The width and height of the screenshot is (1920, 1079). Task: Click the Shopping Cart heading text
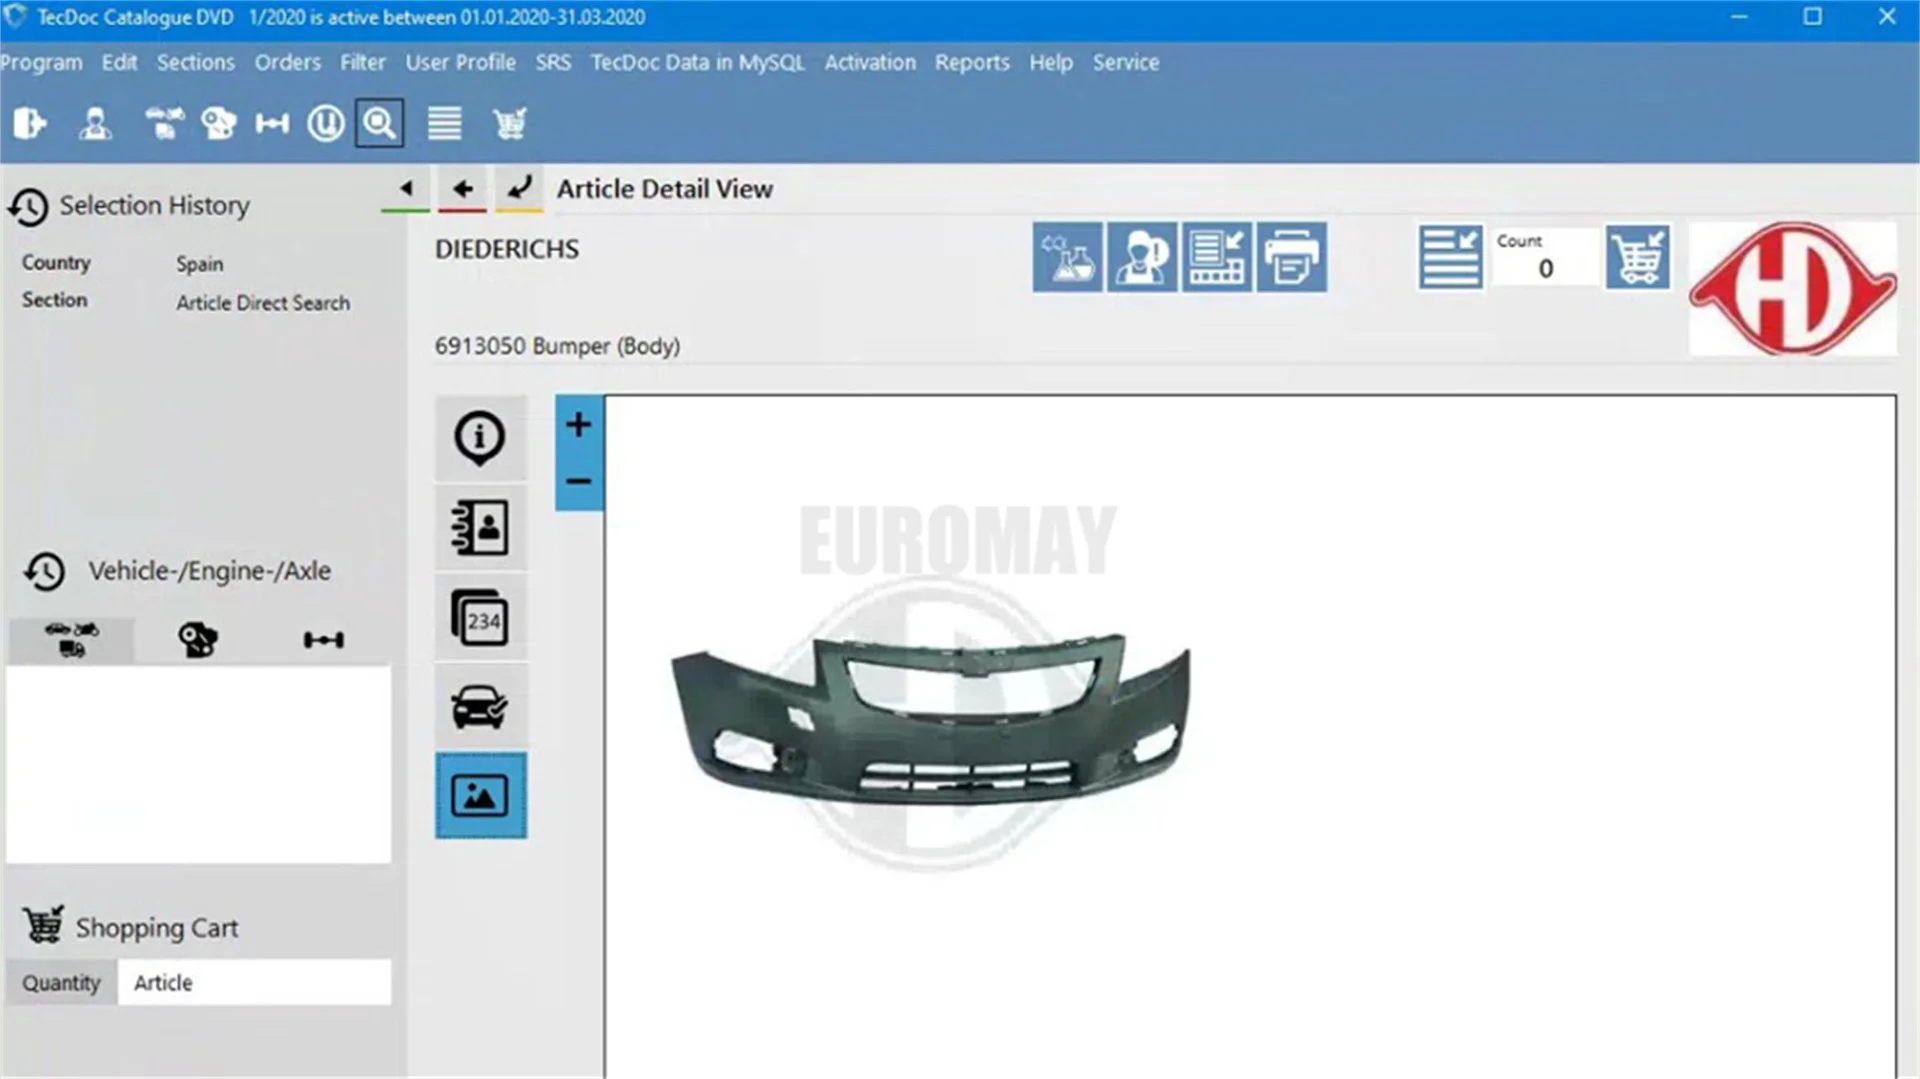pyautogui.click(x=157, y=928)
